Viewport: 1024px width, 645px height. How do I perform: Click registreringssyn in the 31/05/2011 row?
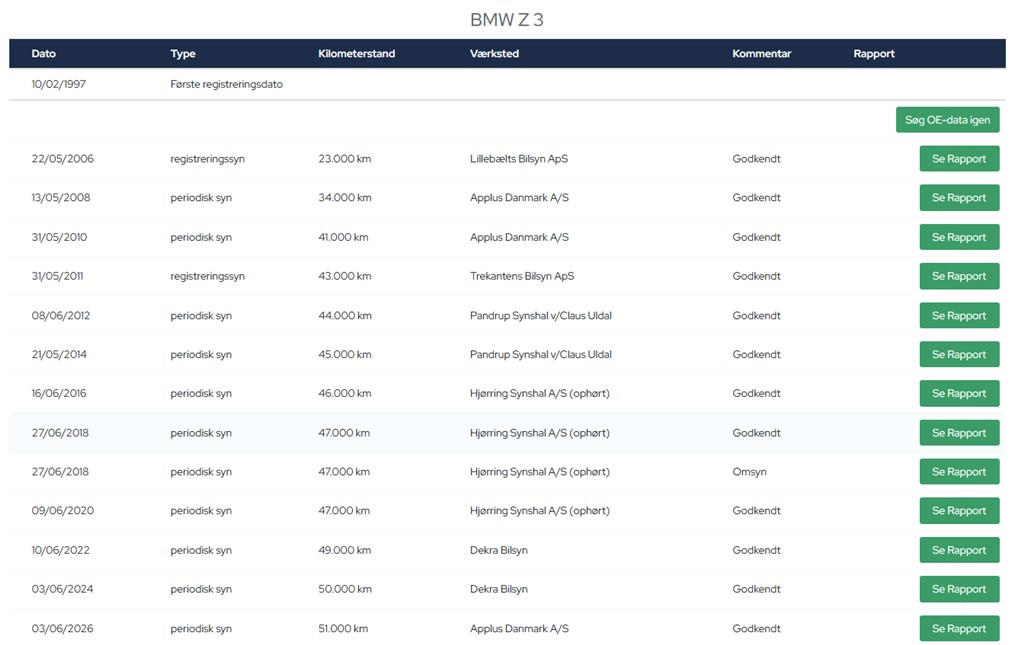(208, 276)
